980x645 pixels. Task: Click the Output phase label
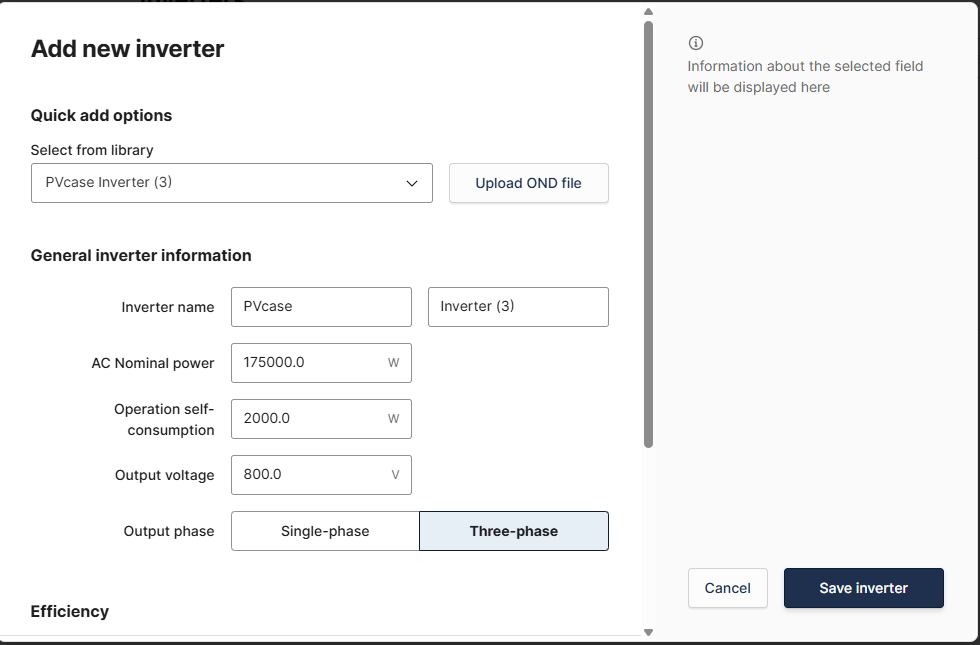coord(169,531)
